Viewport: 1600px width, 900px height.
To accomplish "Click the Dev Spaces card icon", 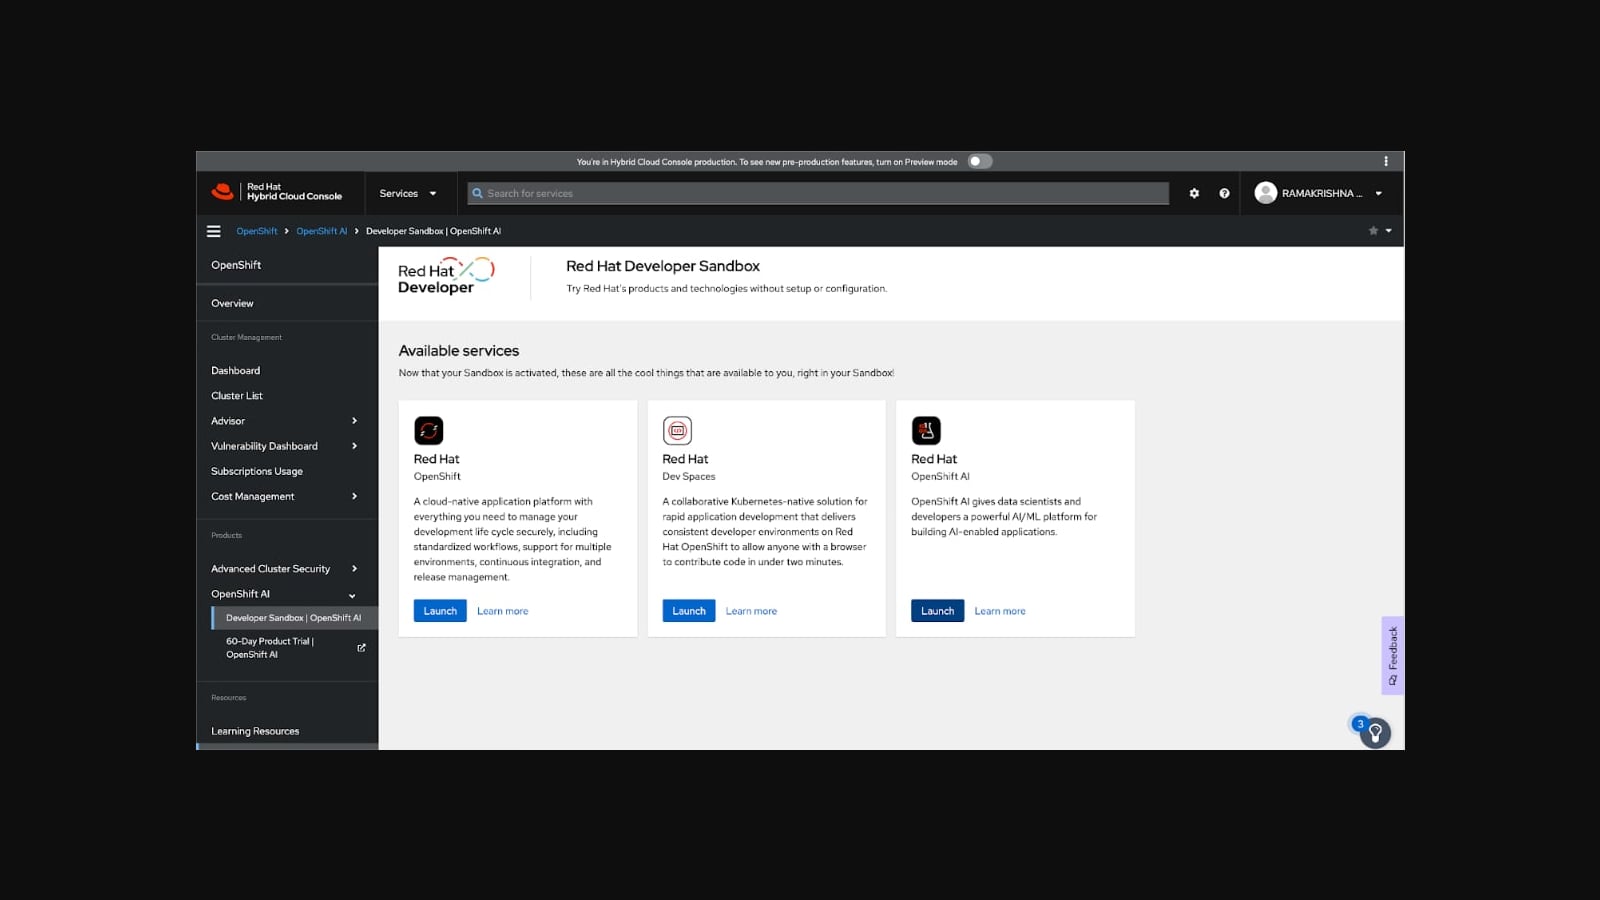I will click(x=677, y=430).
